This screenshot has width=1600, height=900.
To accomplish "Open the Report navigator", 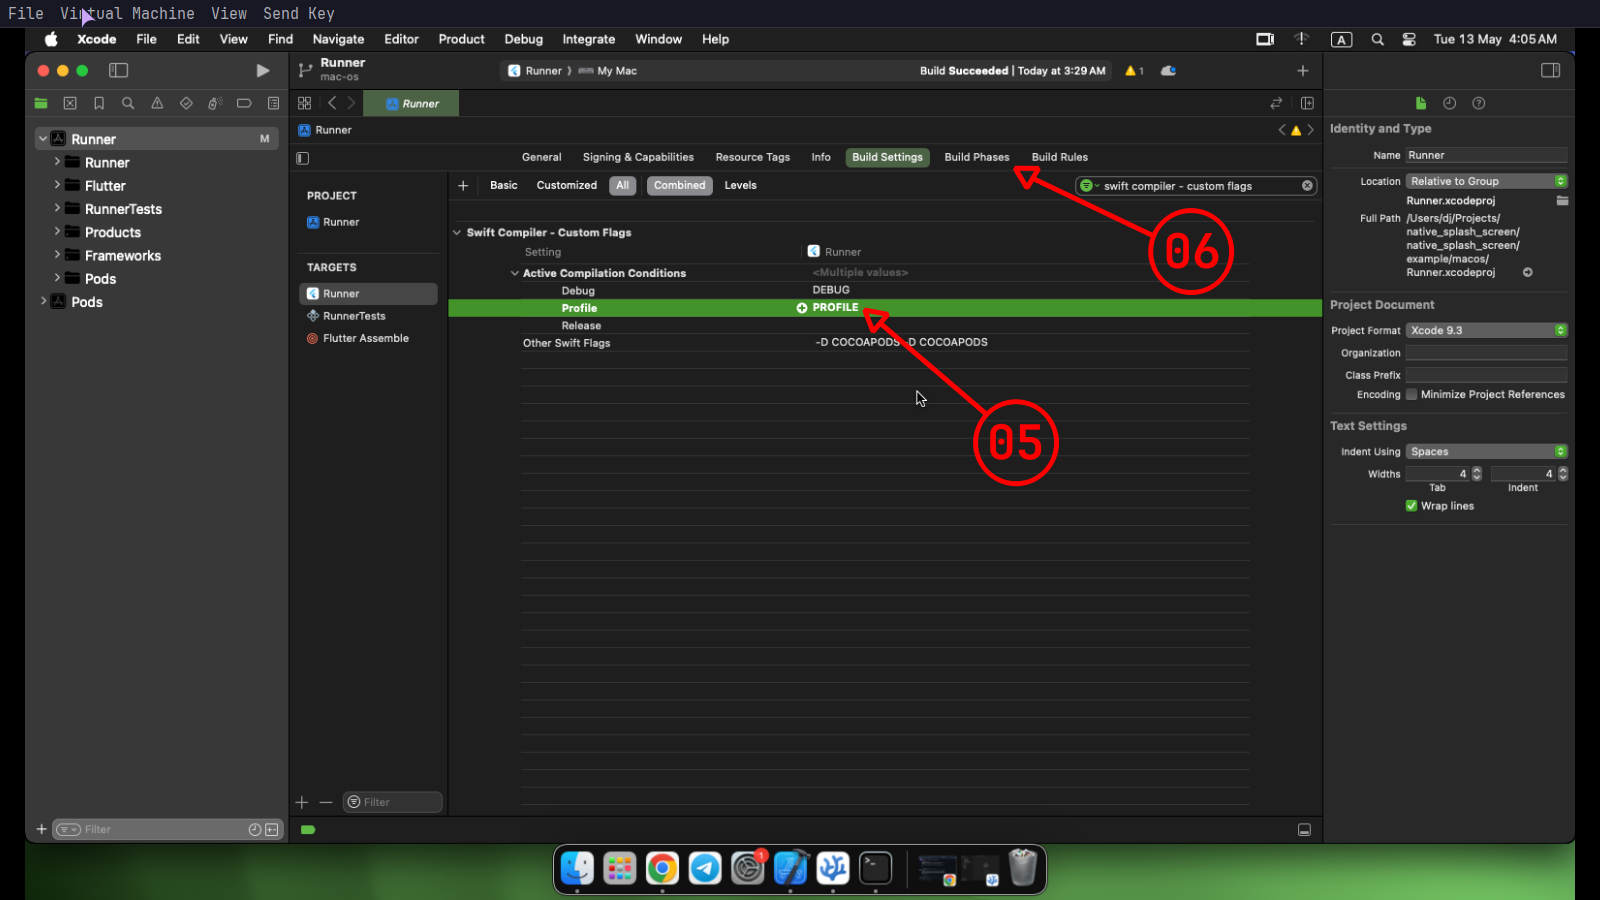I will click(x=273, y=103).
